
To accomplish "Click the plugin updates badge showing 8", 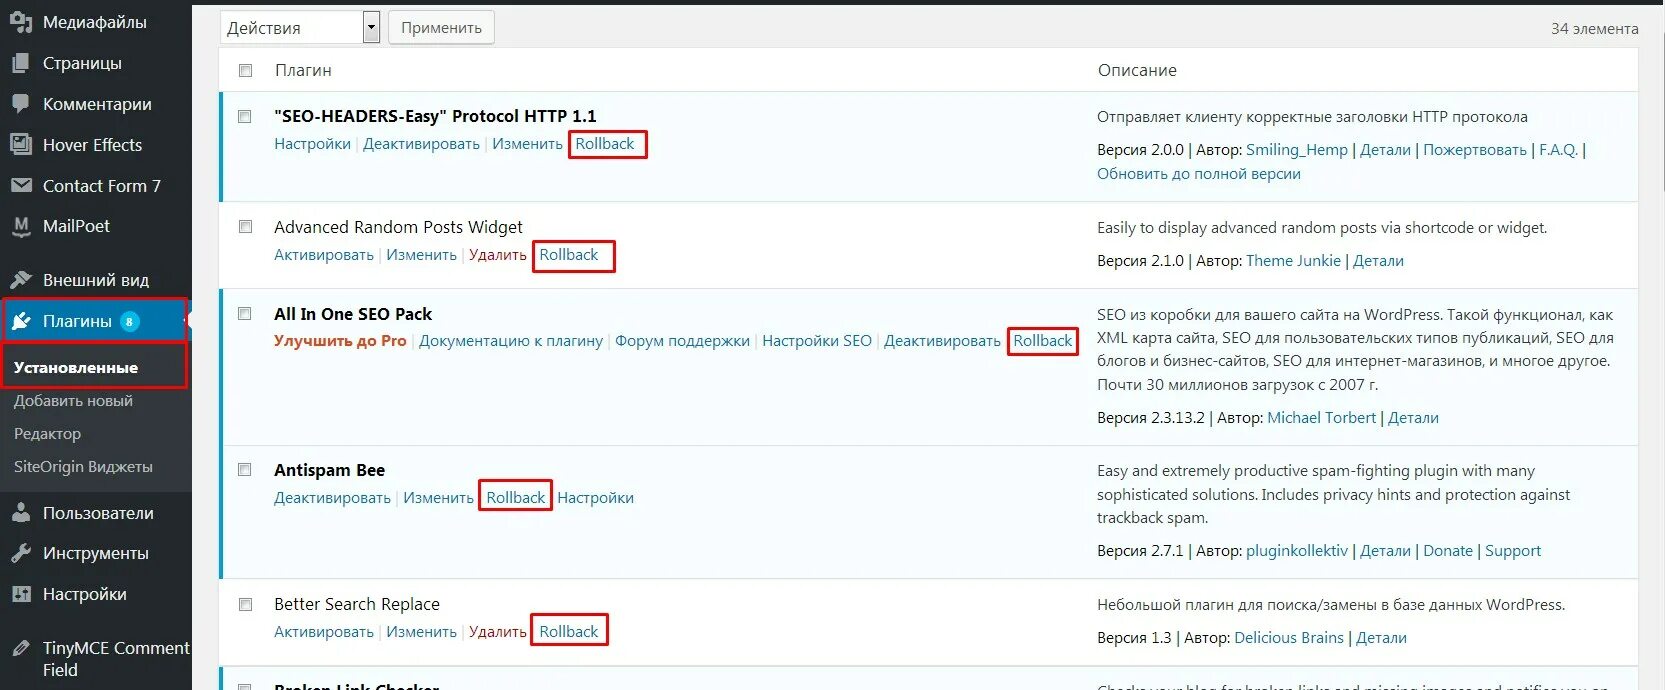I will tap(130, 321).
